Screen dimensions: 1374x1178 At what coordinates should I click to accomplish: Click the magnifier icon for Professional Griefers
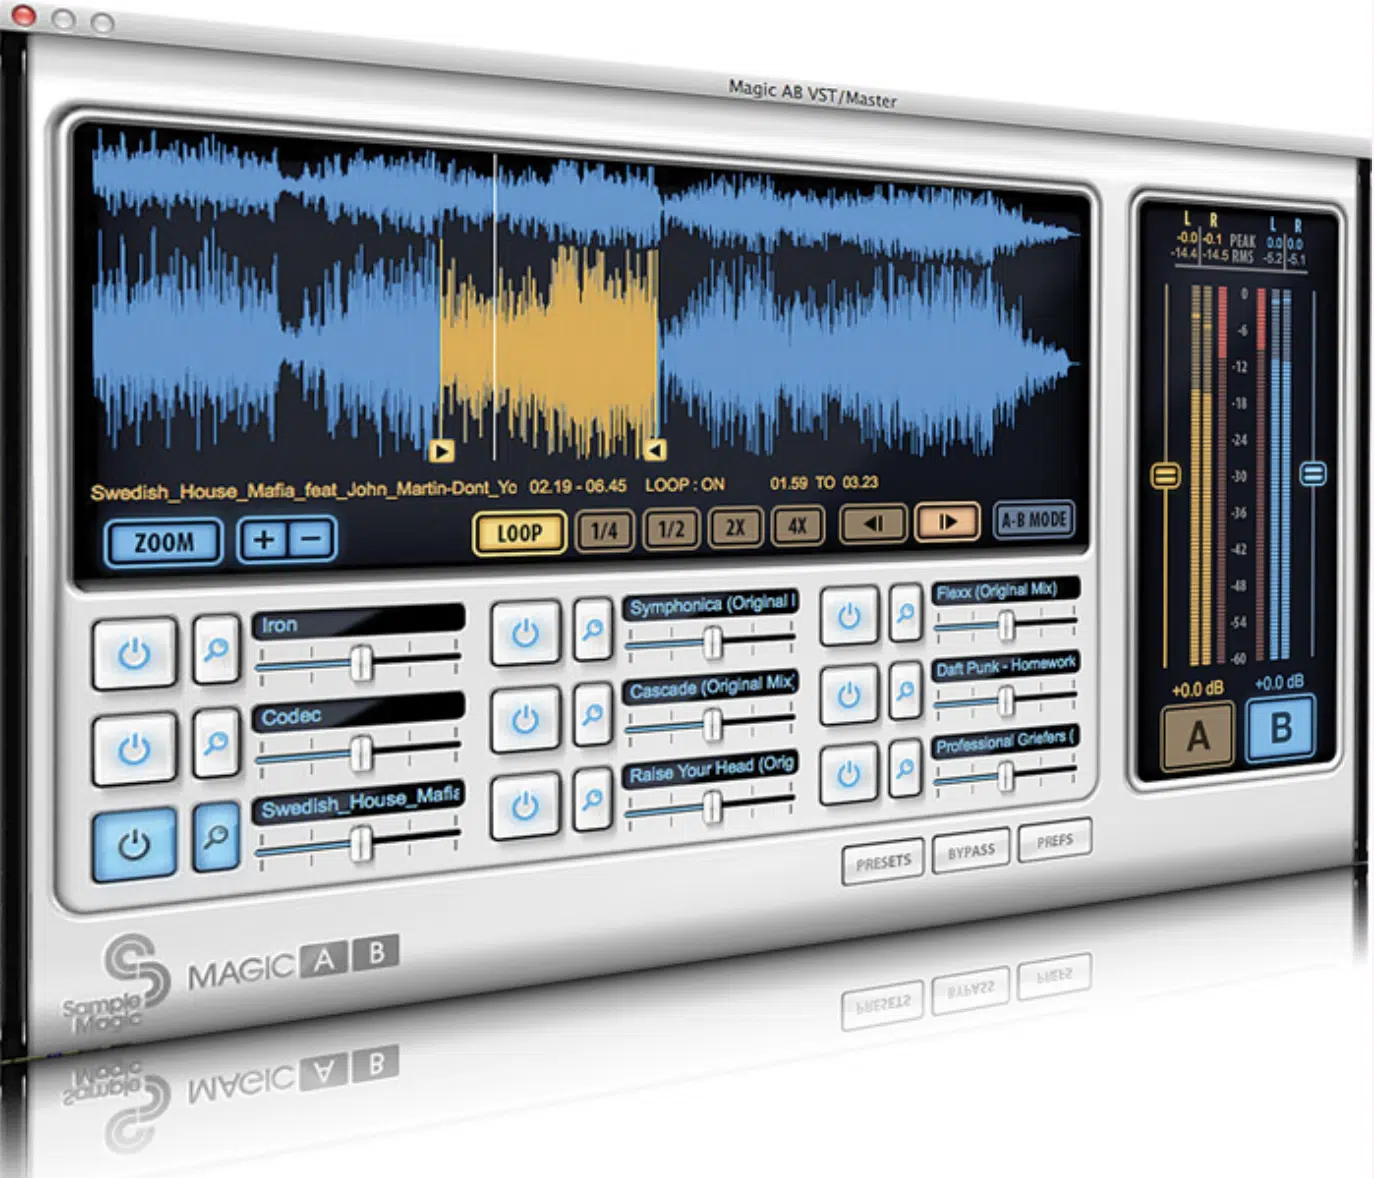pos(905,768)
